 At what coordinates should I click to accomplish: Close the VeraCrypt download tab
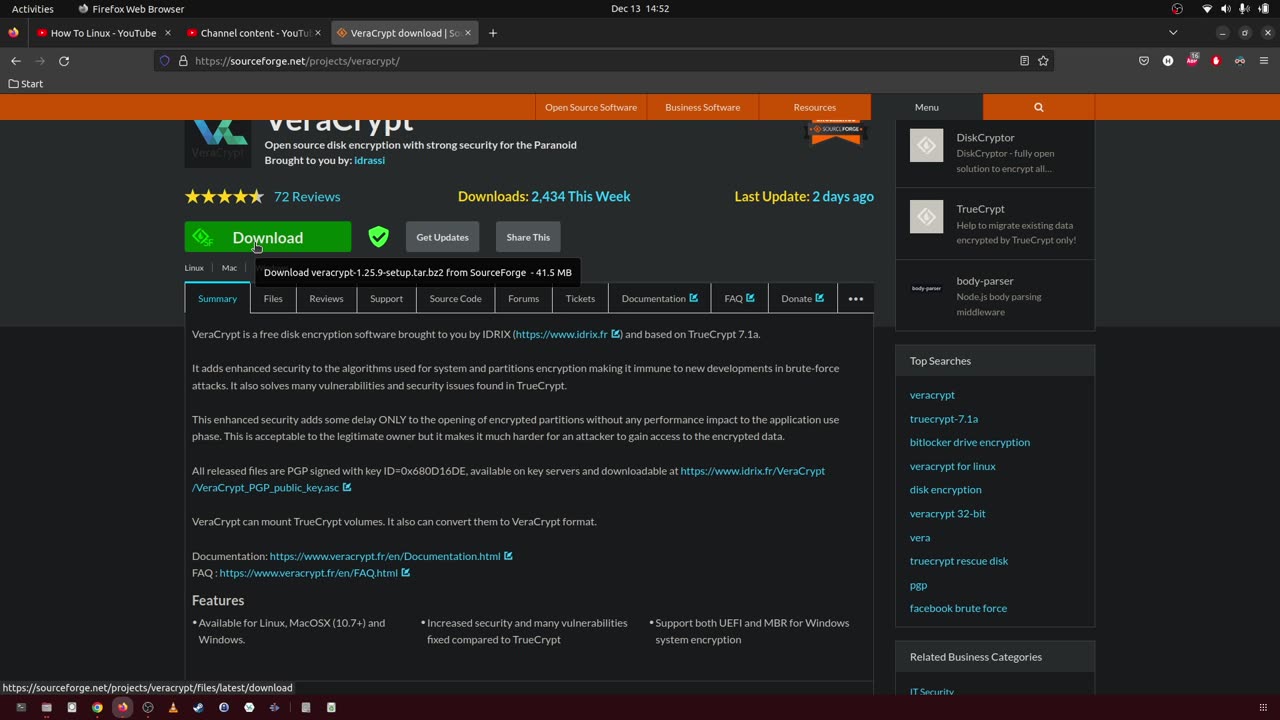tap(469, 33)
